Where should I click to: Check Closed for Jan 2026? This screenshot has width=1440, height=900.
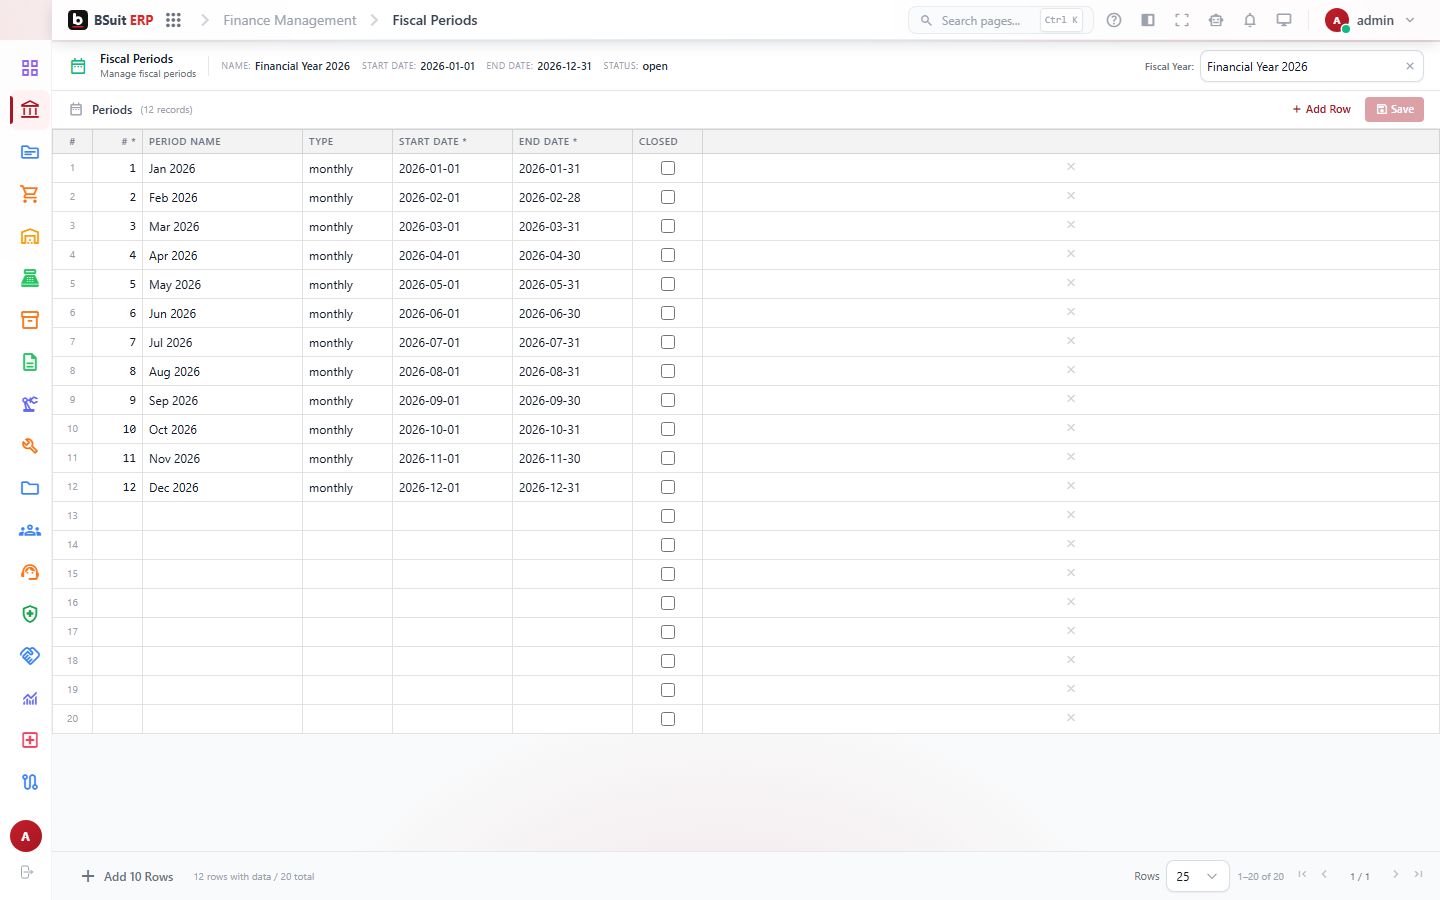tap(668, 168)
